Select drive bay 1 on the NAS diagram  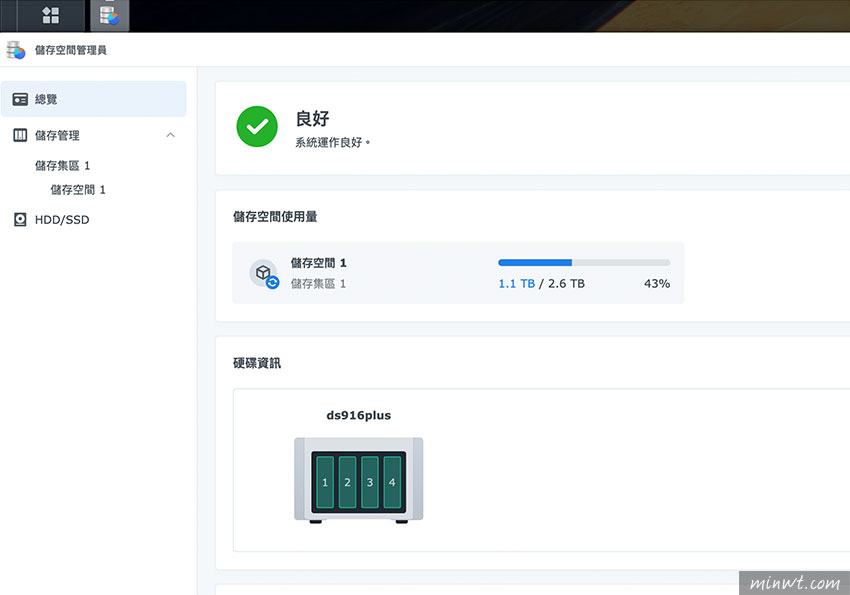pyautogui.click(x=325, y=482)
